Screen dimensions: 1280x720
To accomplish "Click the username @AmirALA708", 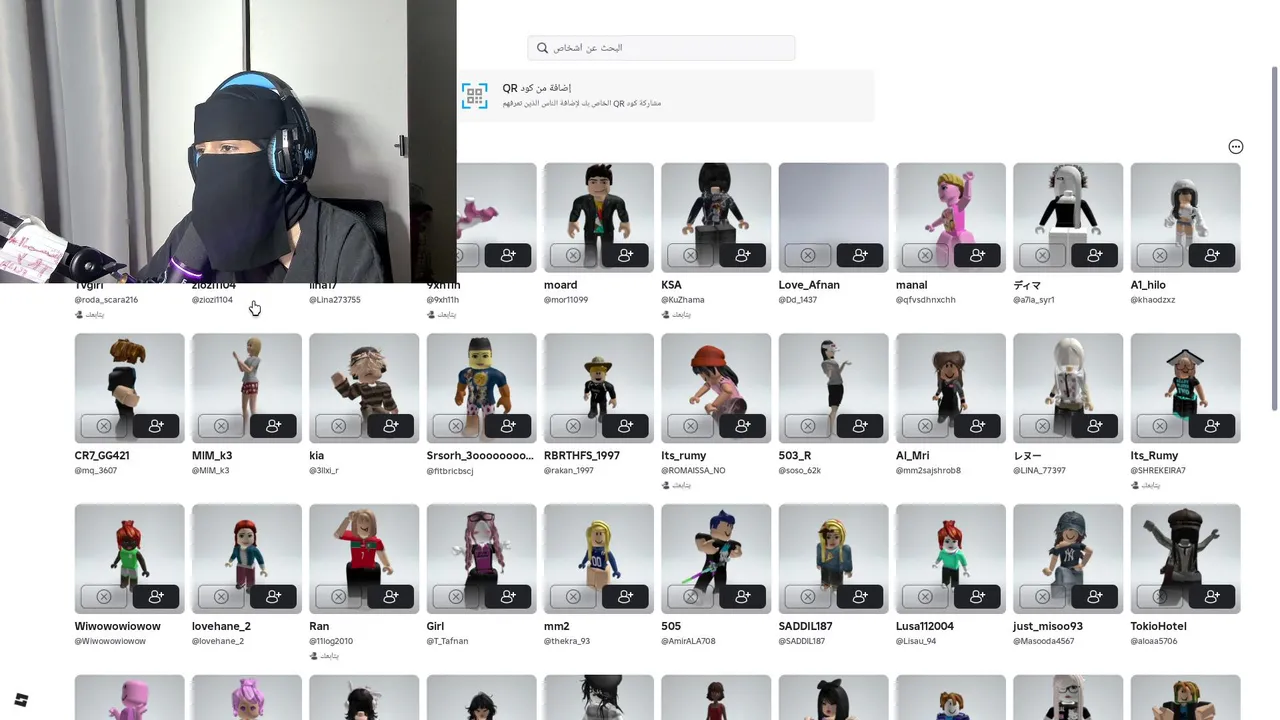I will coord(688,641).
